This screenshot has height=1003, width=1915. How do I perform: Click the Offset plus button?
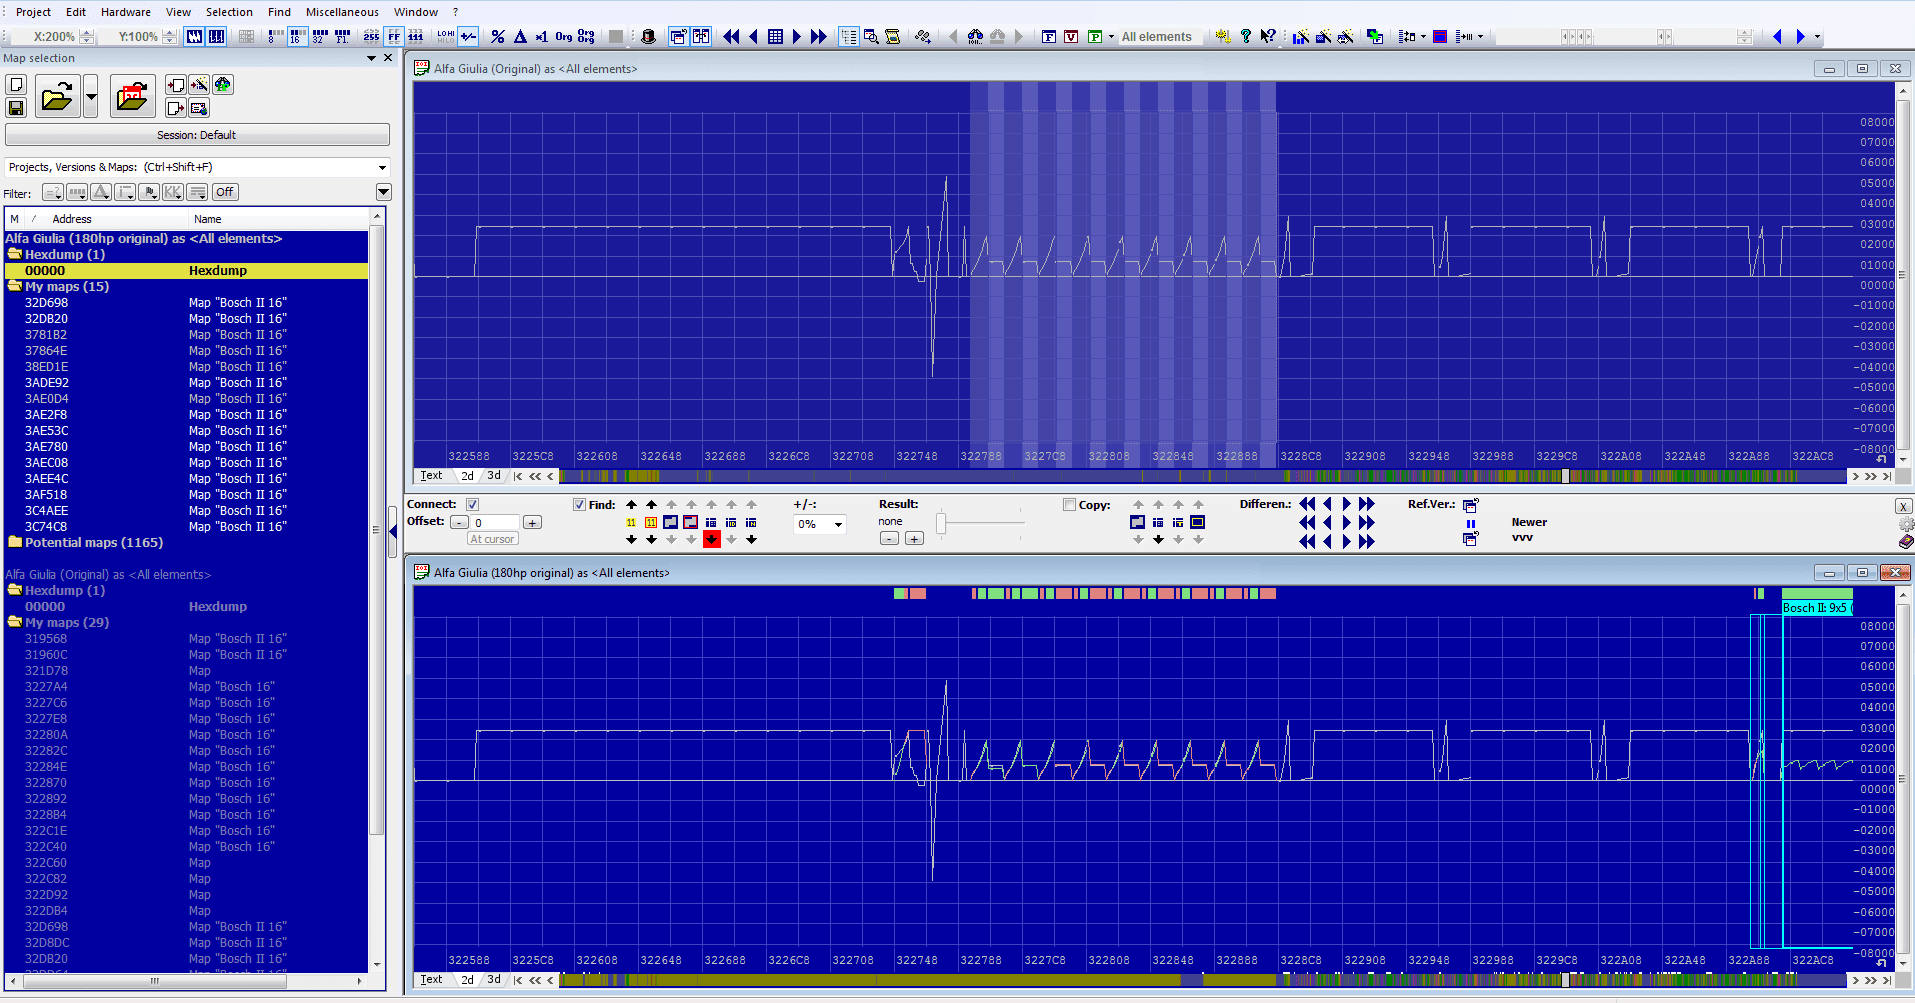tap(532, 523)
